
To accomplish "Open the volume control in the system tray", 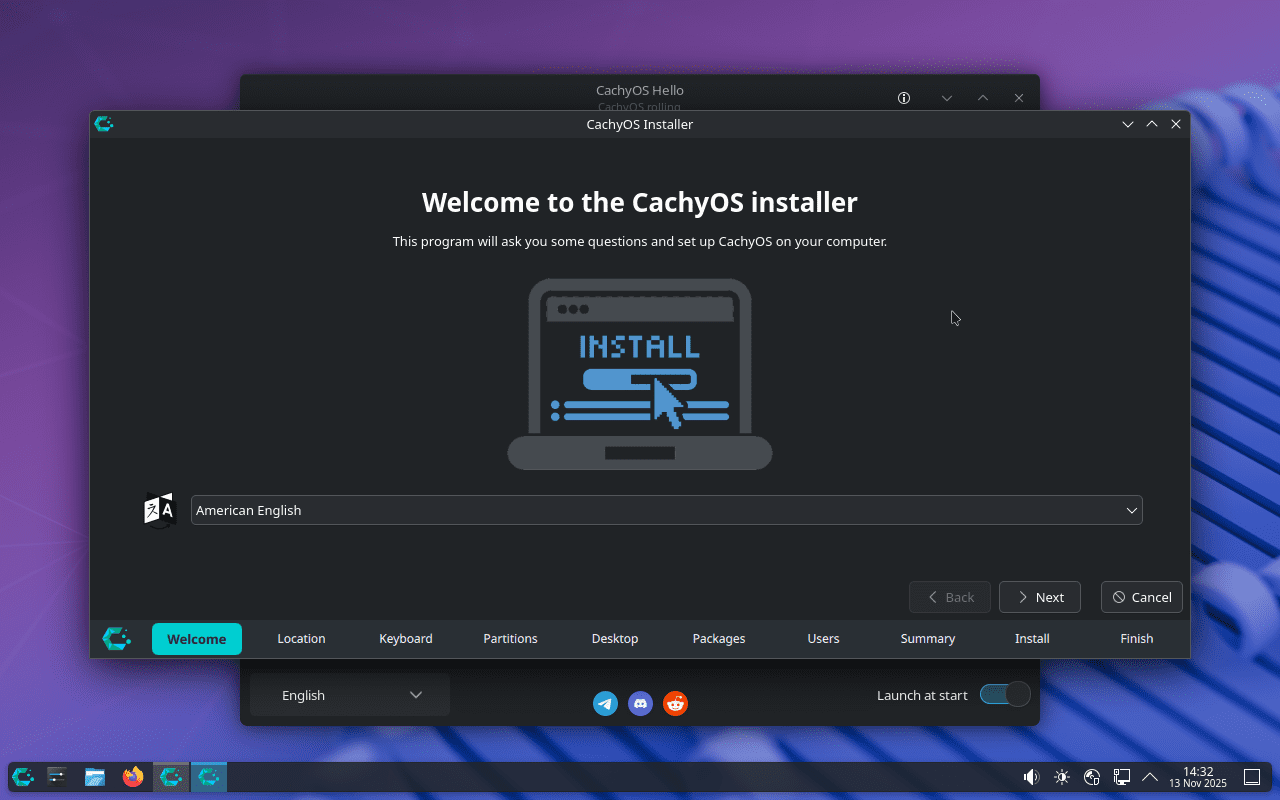I will pos(1030,777).
